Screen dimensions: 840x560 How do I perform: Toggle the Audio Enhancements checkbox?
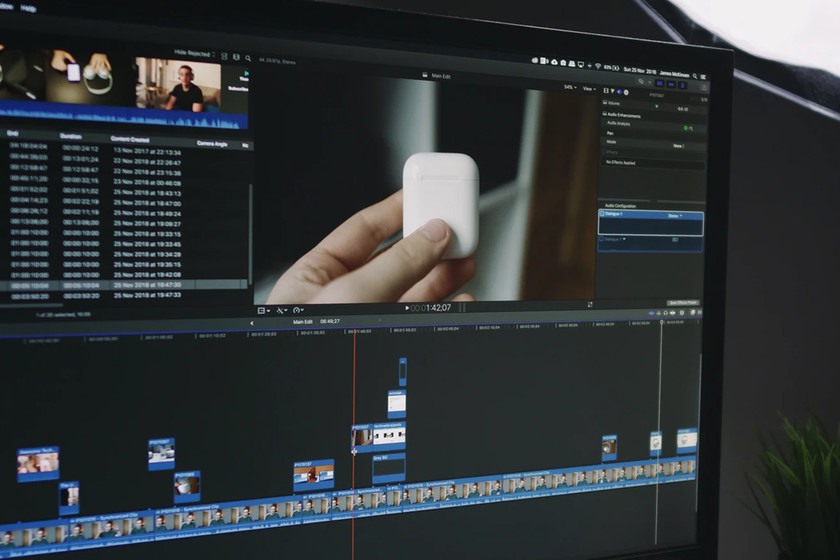pyautogui.click(x=605, y=114)
